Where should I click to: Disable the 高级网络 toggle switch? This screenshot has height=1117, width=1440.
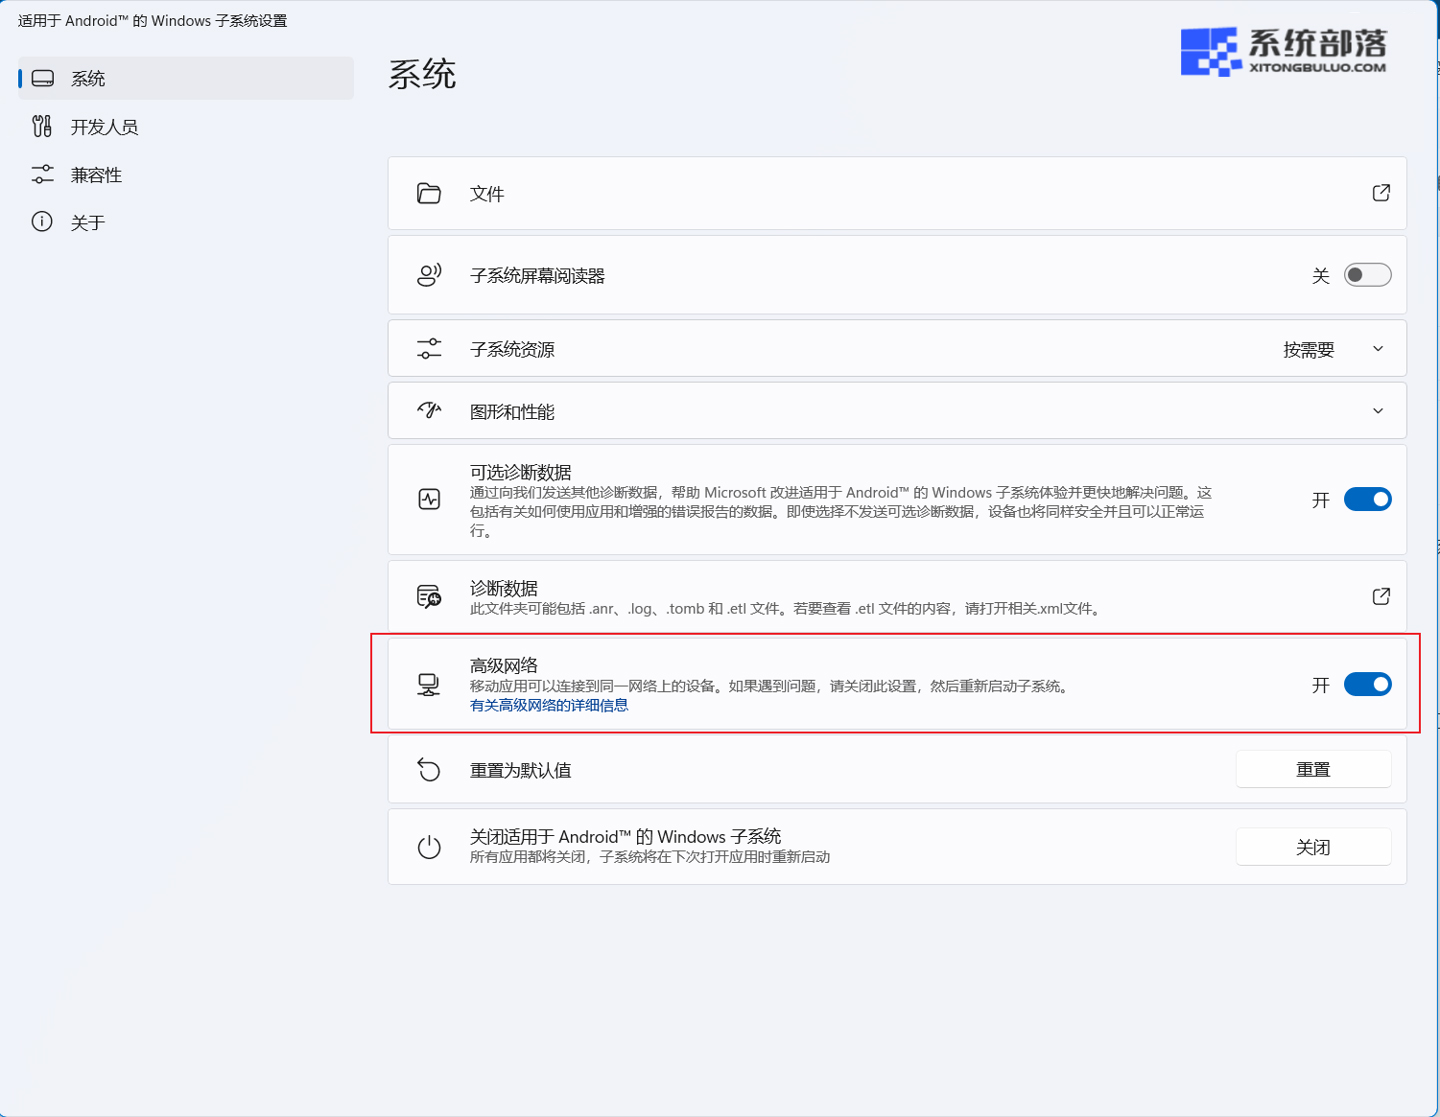point(1367,685)
